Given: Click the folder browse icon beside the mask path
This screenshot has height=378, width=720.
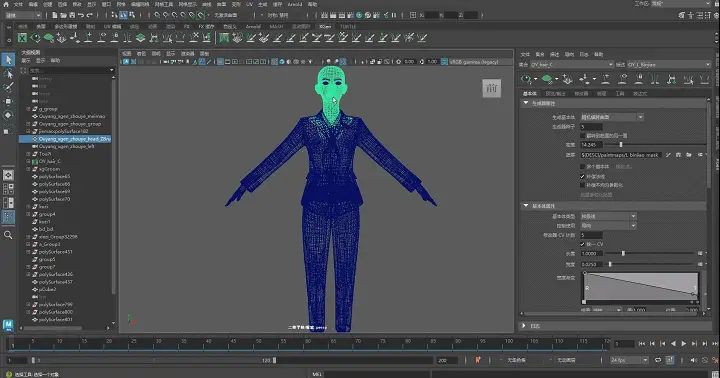Looking at the screenshot, I should (x=689, y=155).
